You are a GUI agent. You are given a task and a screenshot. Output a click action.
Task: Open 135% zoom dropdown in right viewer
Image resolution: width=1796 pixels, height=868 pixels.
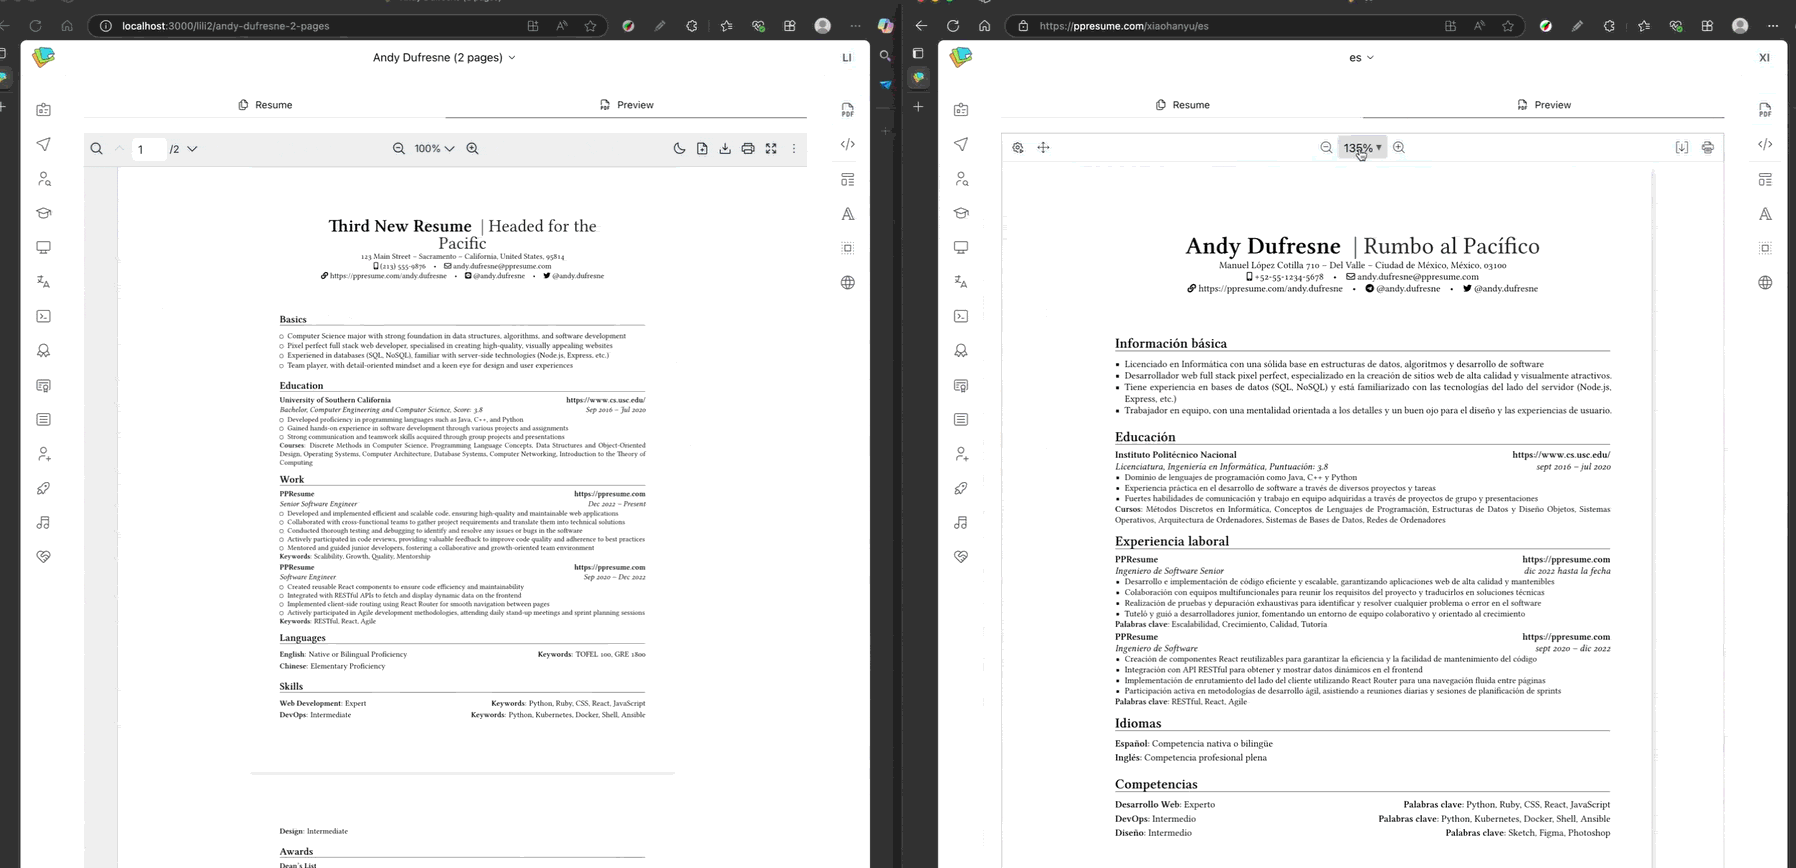coord(1362,147)
